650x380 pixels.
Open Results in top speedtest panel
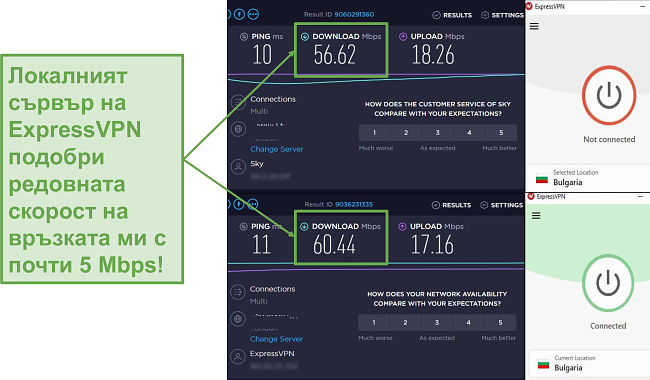452,15
